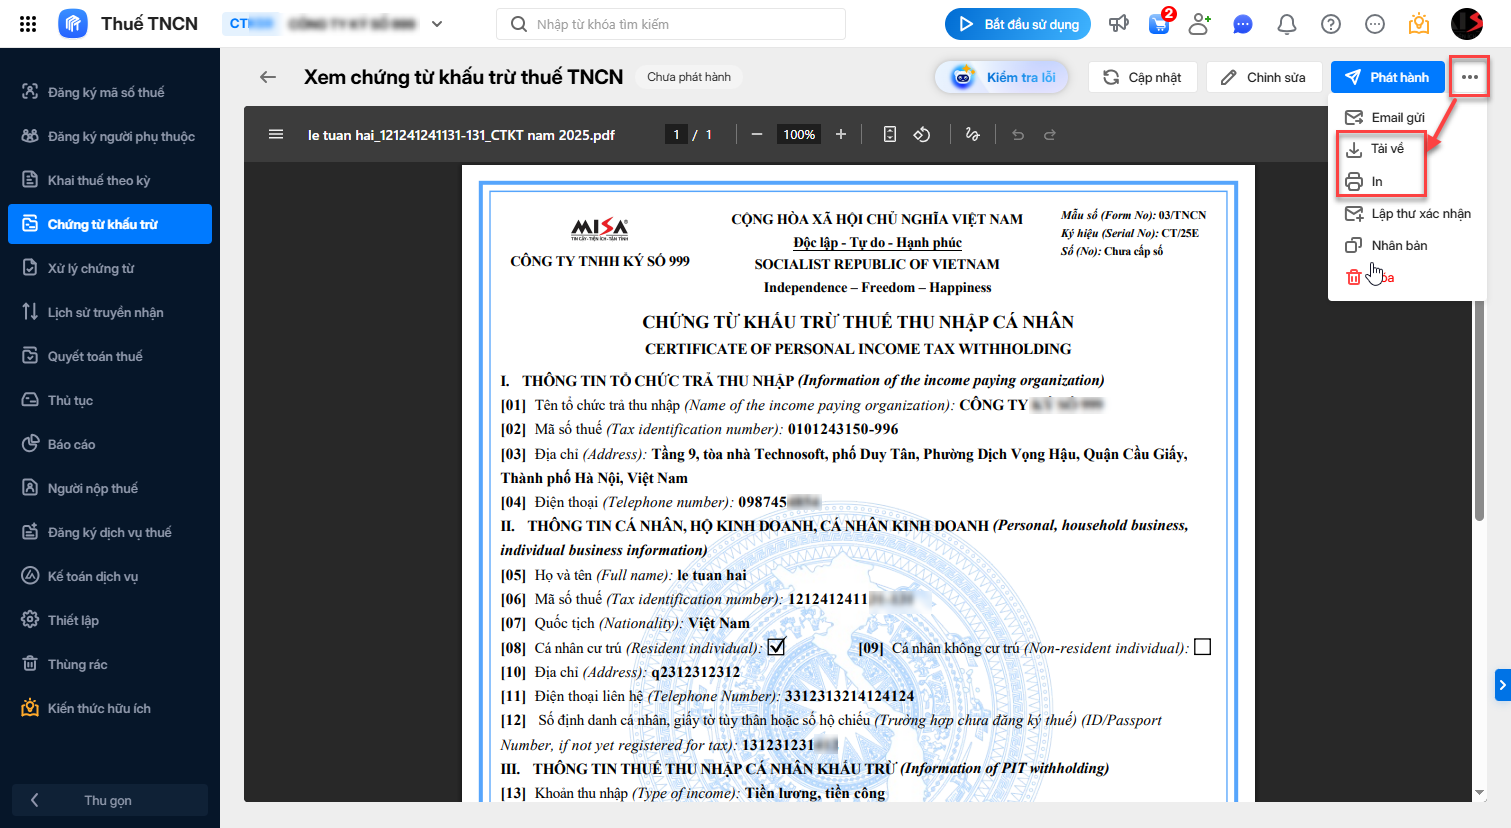The image size is (1511, 828).
Task: Click the 100% zoom level field
Action: point(799,134)
